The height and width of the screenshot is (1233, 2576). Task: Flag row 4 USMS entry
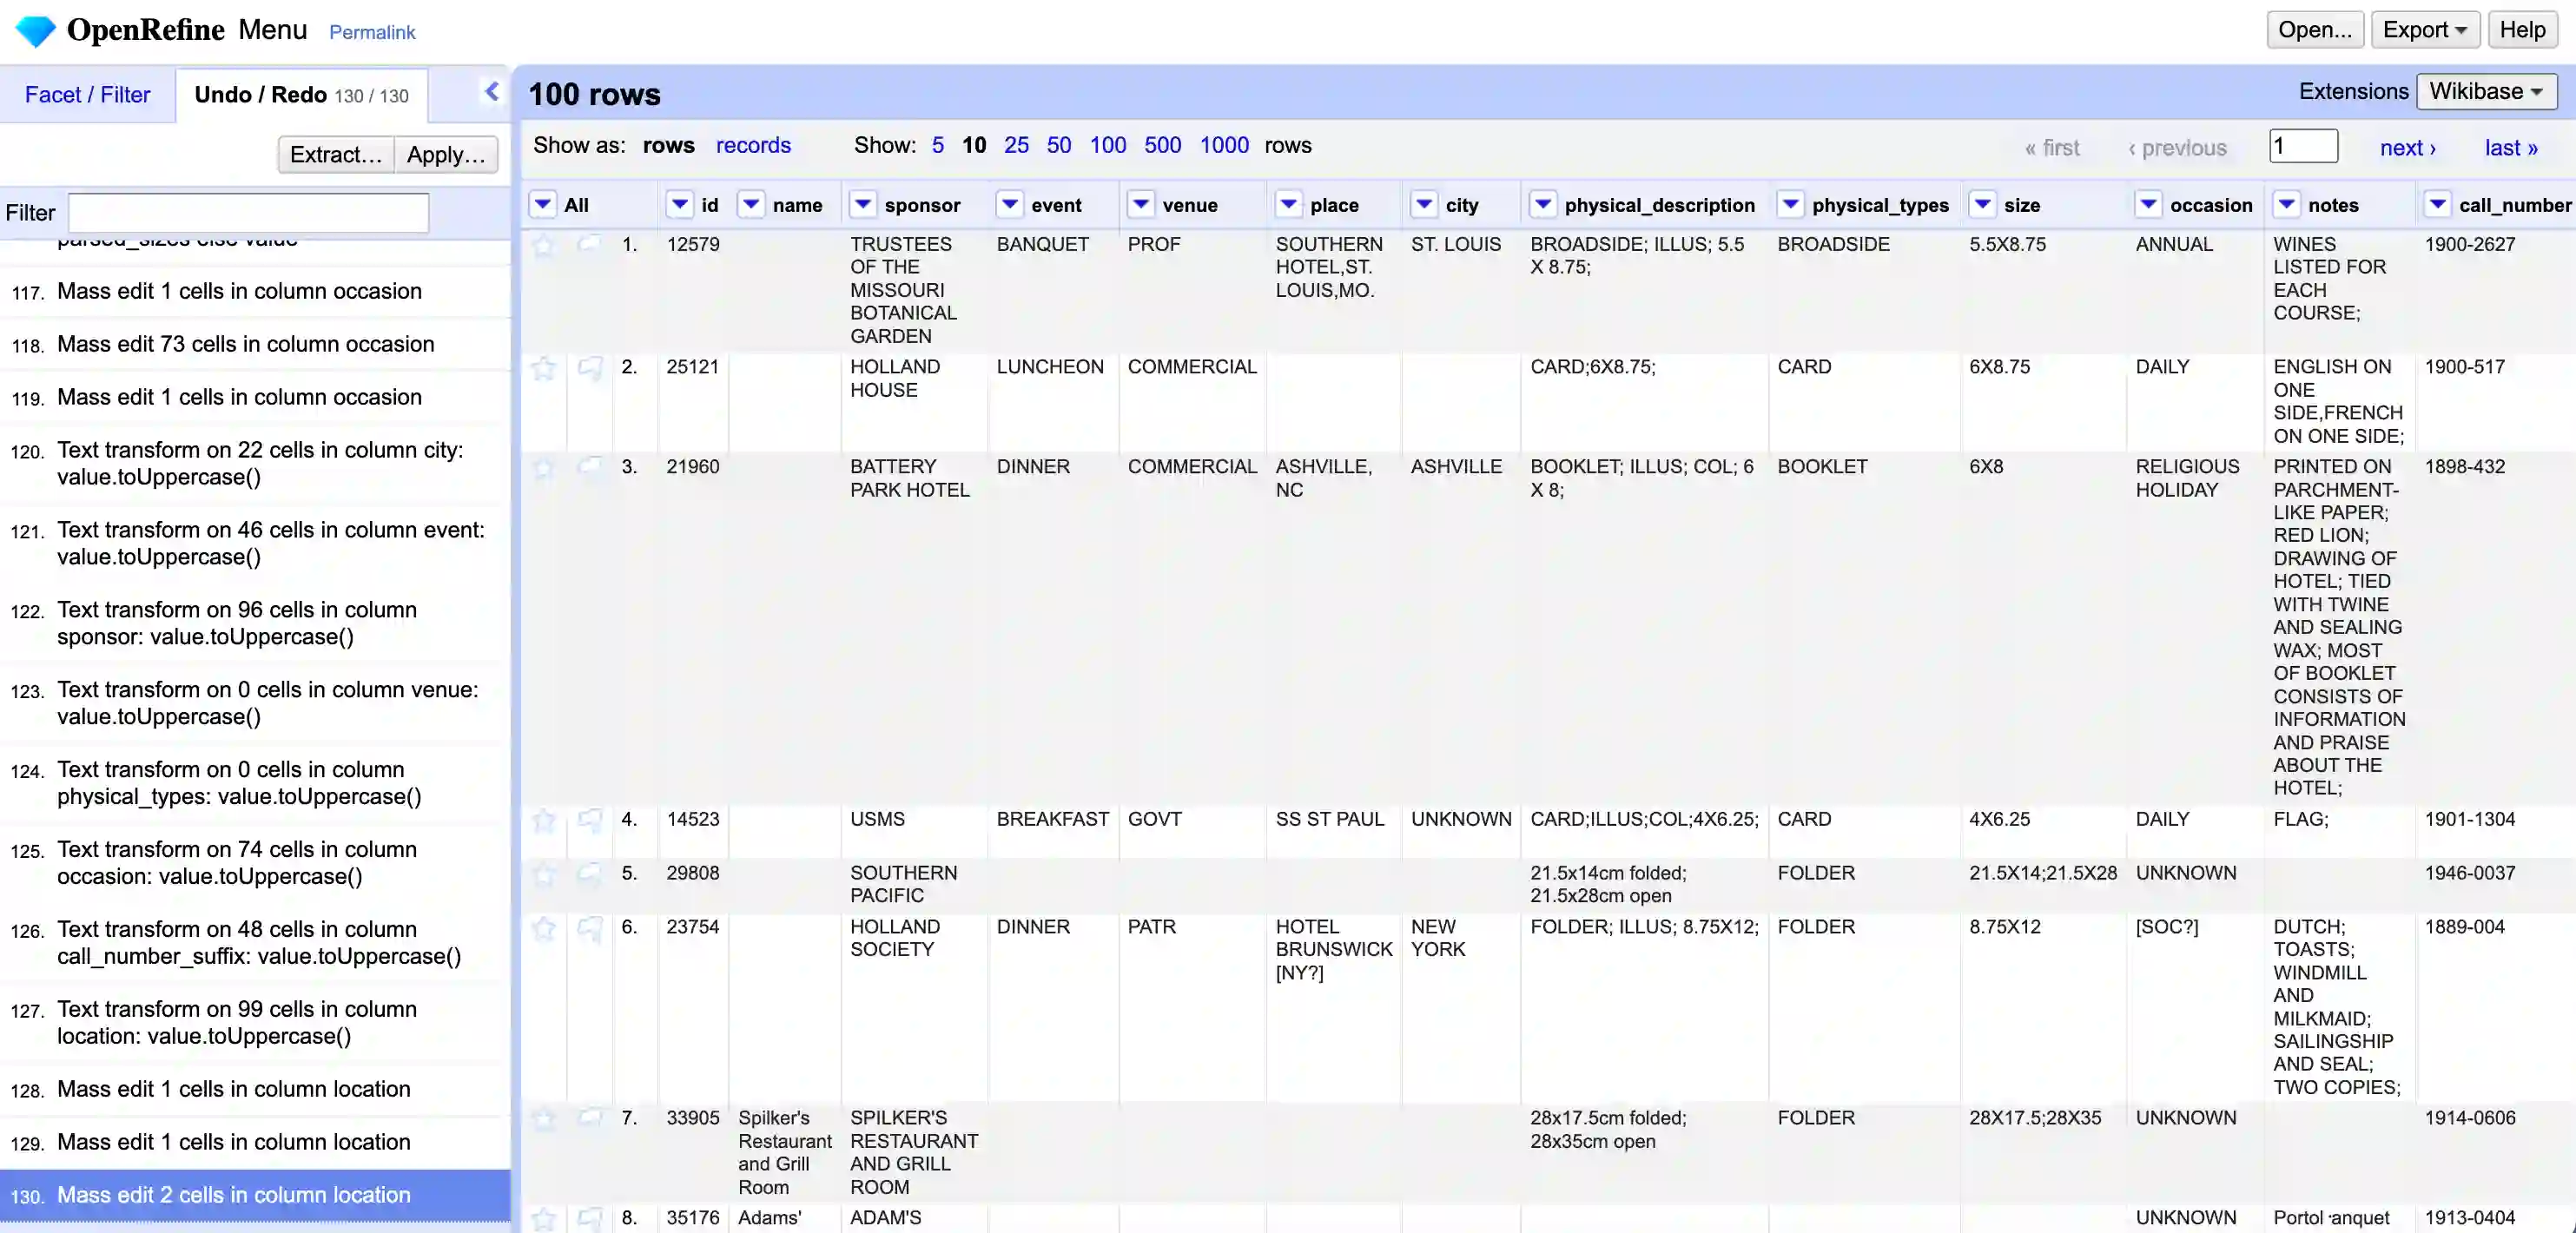tap(590, 820)
